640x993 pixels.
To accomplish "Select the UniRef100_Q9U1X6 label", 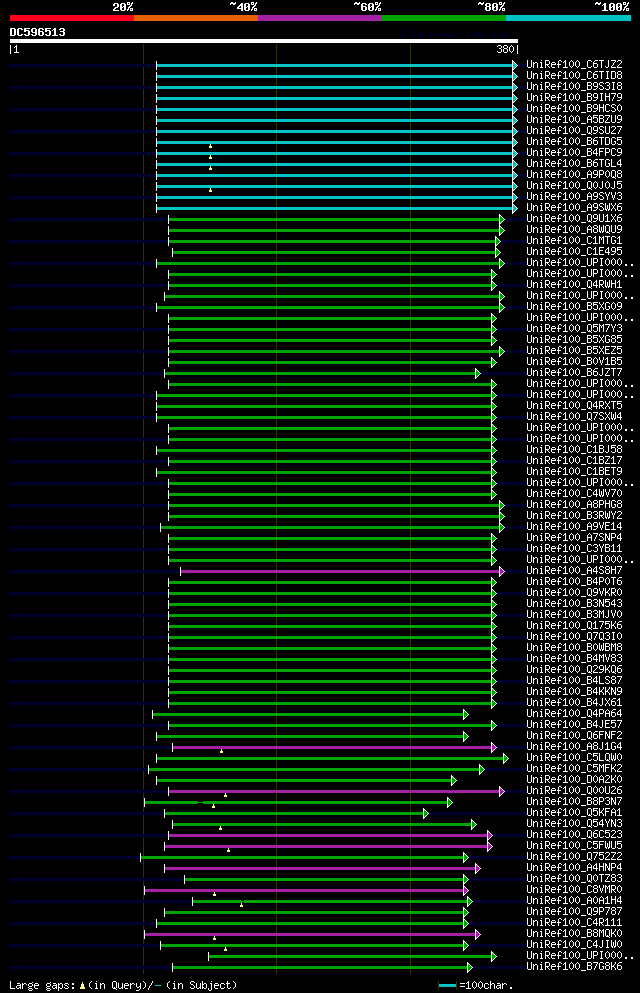I will pos(574,218).
